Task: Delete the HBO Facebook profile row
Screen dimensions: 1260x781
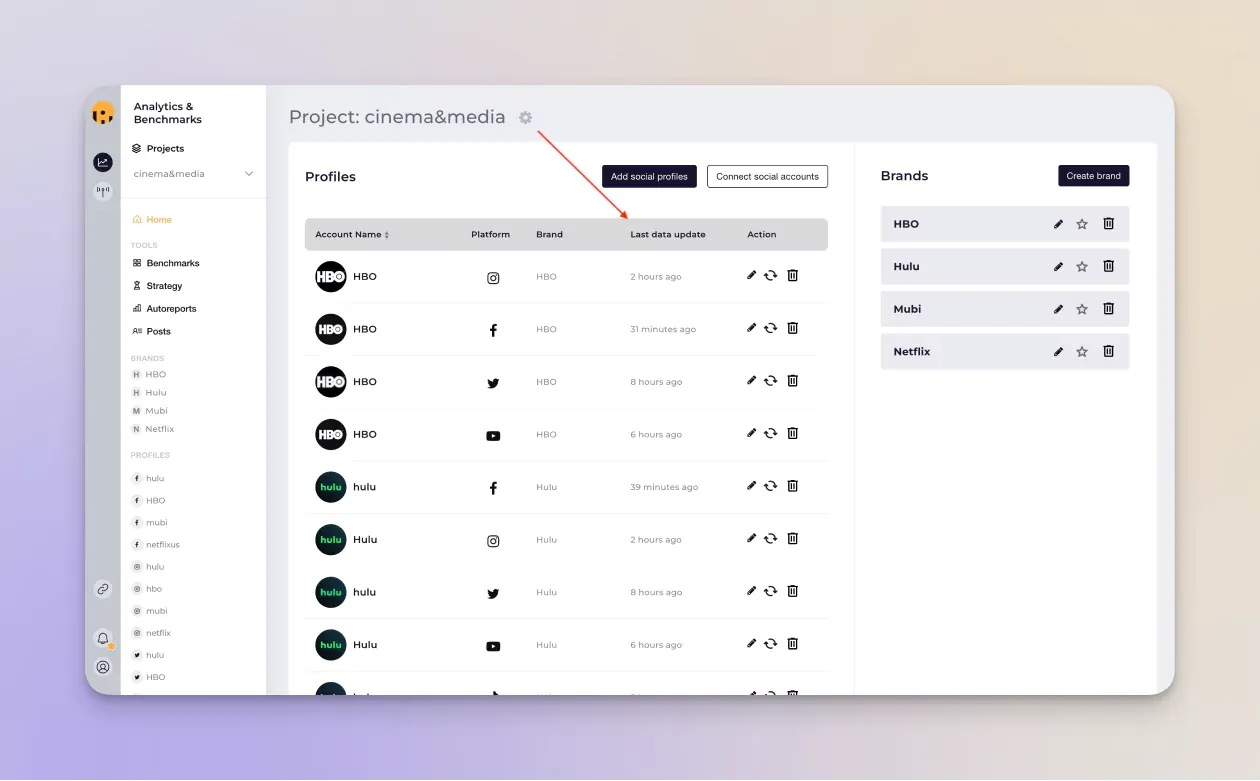Action: 793,328
